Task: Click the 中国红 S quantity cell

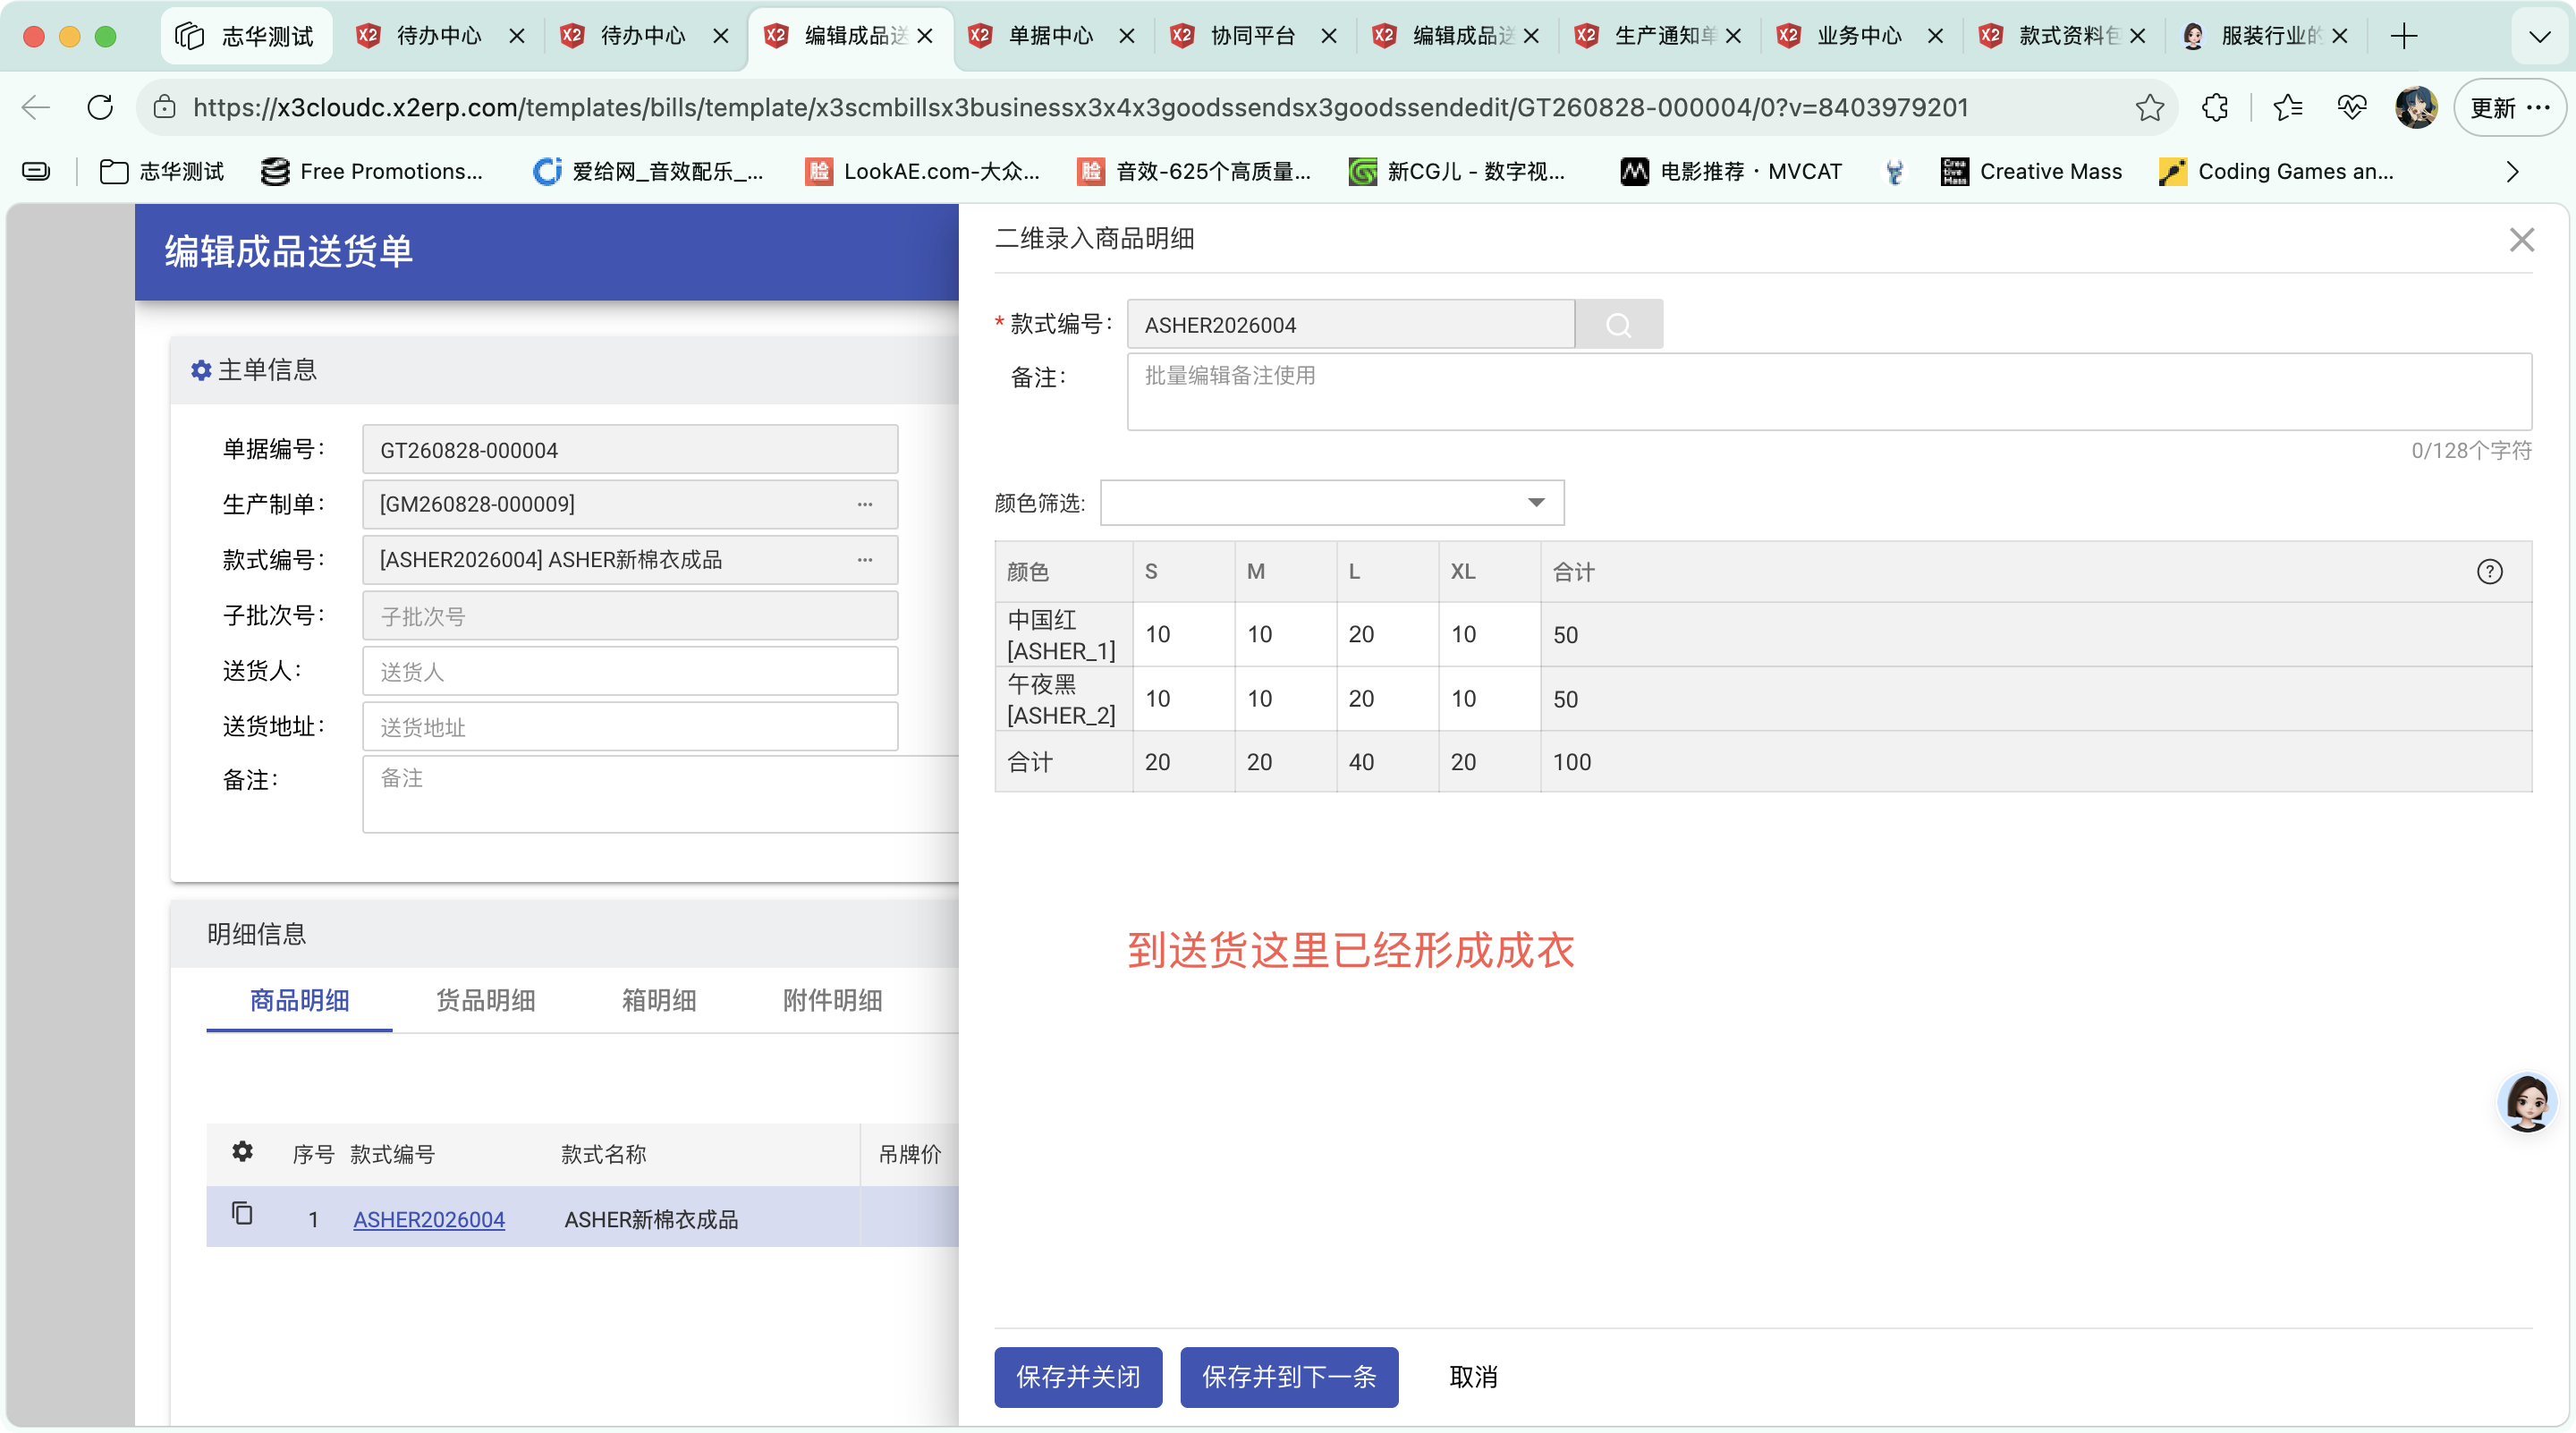Action: [x=1183, y=634]
